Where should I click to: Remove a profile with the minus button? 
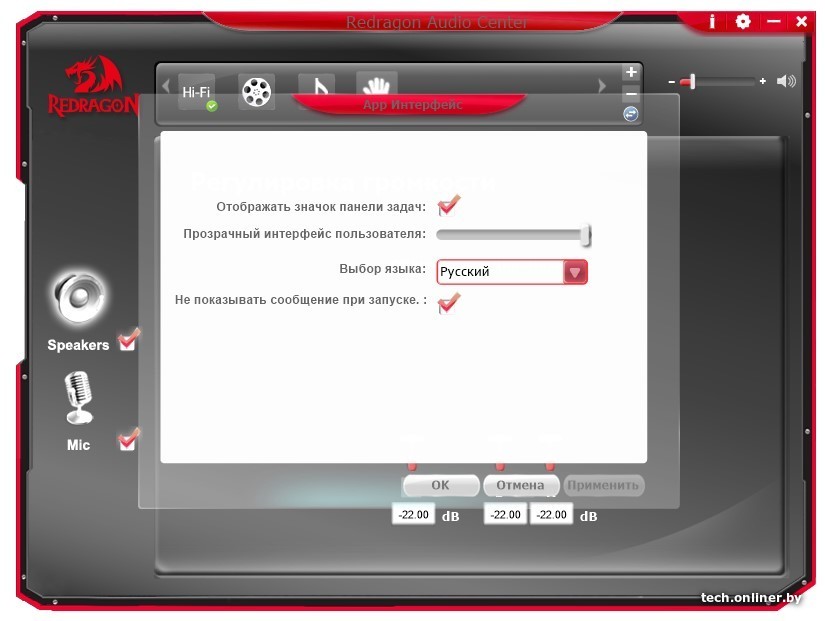pos(631,94)
